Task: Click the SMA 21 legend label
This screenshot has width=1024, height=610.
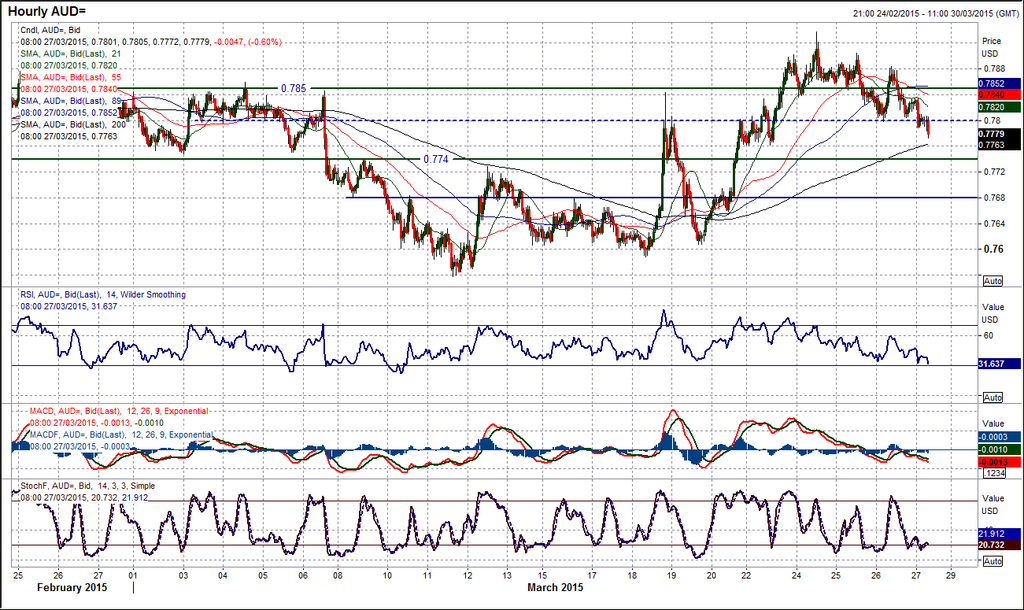Action: pos(71,54)
